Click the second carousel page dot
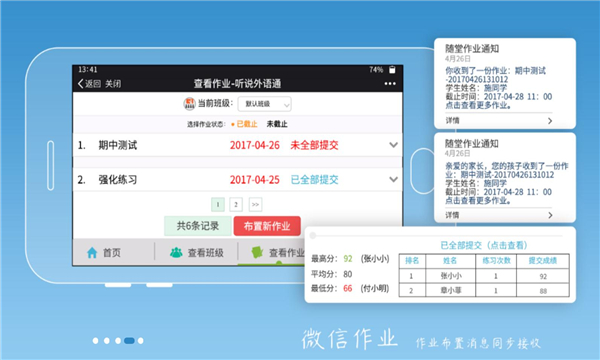Image resolution: width=600 pixels, height=360 pixels. pyautogui.click(x=107, y=340)
